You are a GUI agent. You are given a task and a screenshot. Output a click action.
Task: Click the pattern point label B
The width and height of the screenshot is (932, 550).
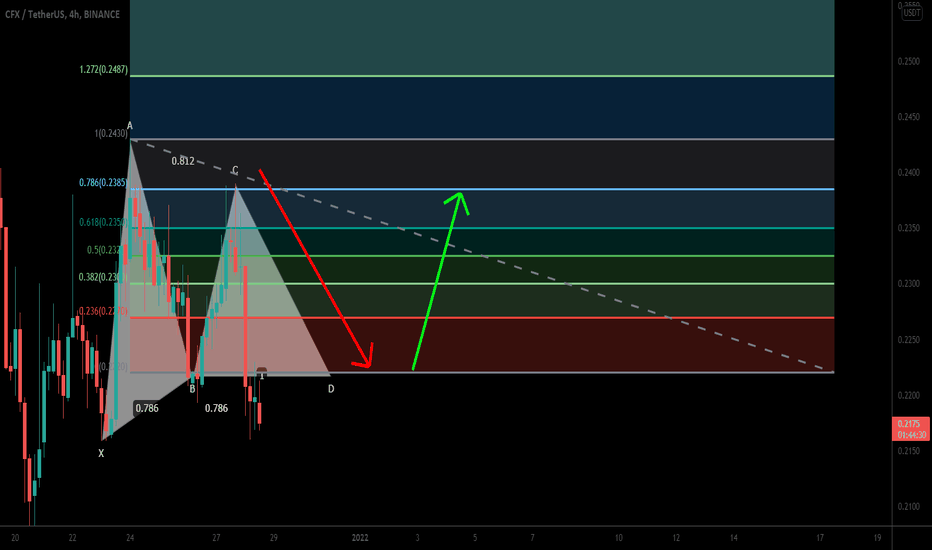pyautogui.click(x=192, y=389)
